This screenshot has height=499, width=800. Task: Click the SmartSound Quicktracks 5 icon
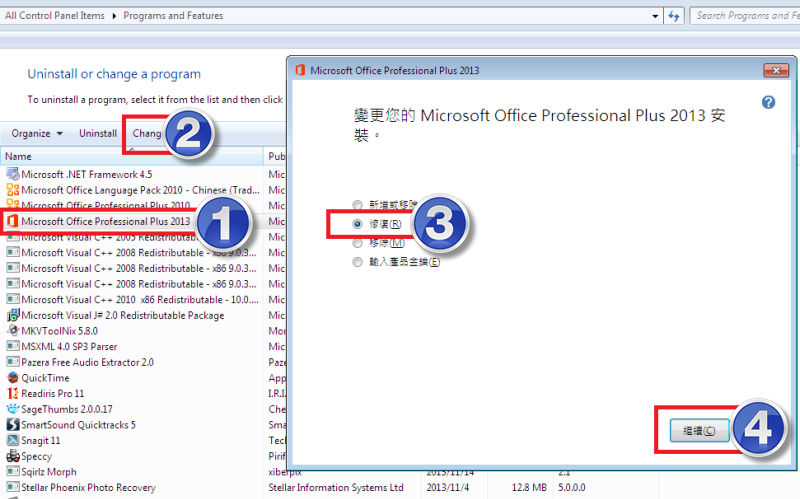pyautogui.click(x=13, y=425)
